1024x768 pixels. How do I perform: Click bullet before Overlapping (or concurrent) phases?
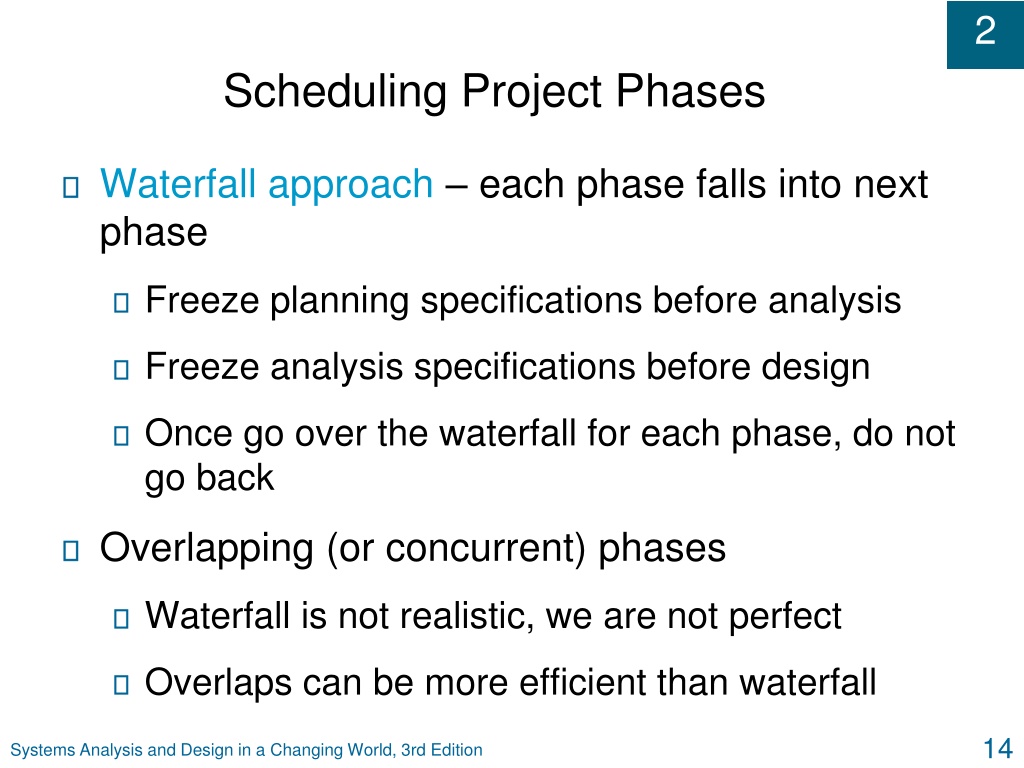pyautogui.click(x=71, y=551)
